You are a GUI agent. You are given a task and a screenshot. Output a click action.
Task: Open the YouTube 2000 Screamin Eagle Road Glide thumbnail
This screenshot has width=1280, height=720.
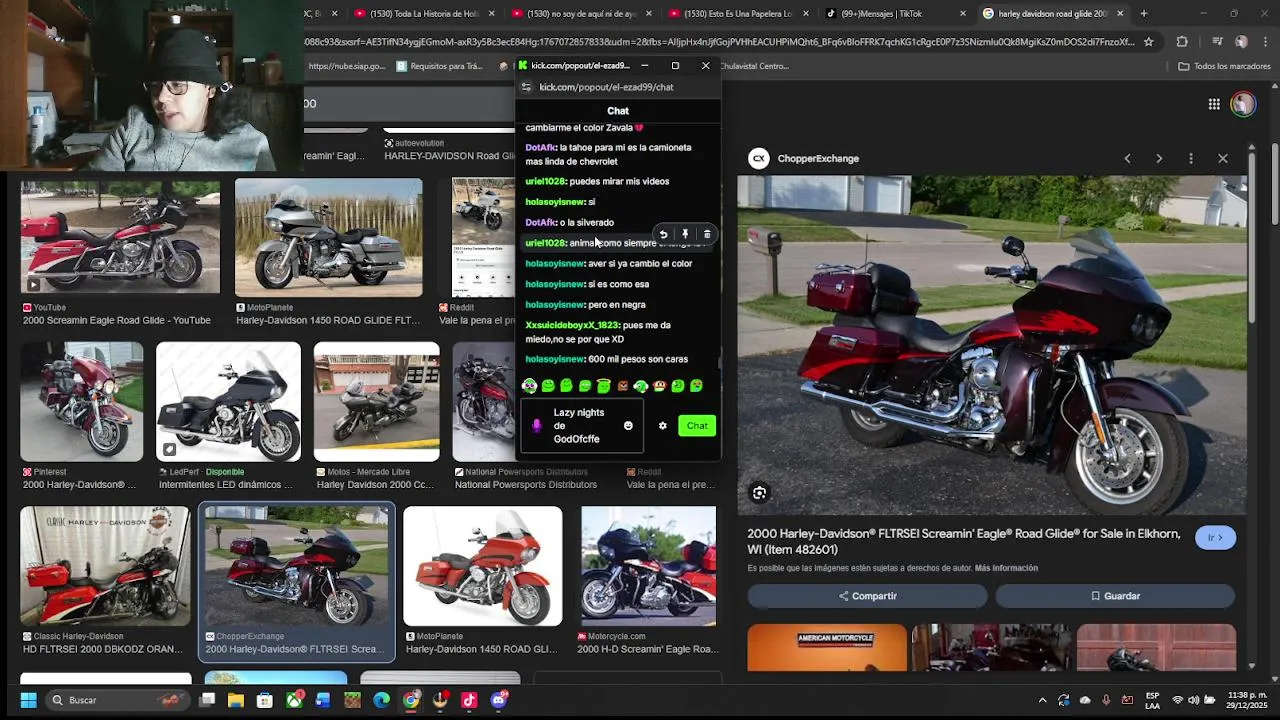point(120,237)
